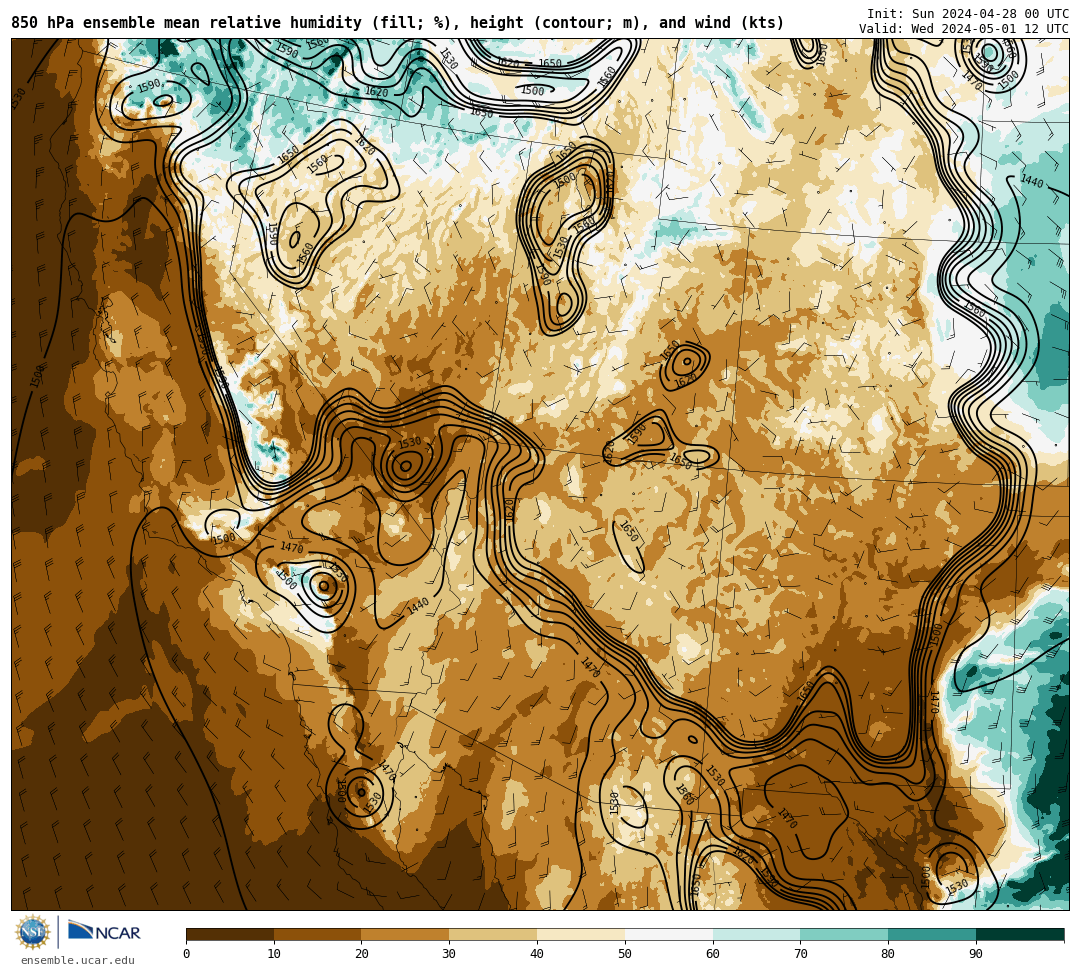
Task: Pick the 70–80 teal colorbar segment
Action: (x=844, y=934)
